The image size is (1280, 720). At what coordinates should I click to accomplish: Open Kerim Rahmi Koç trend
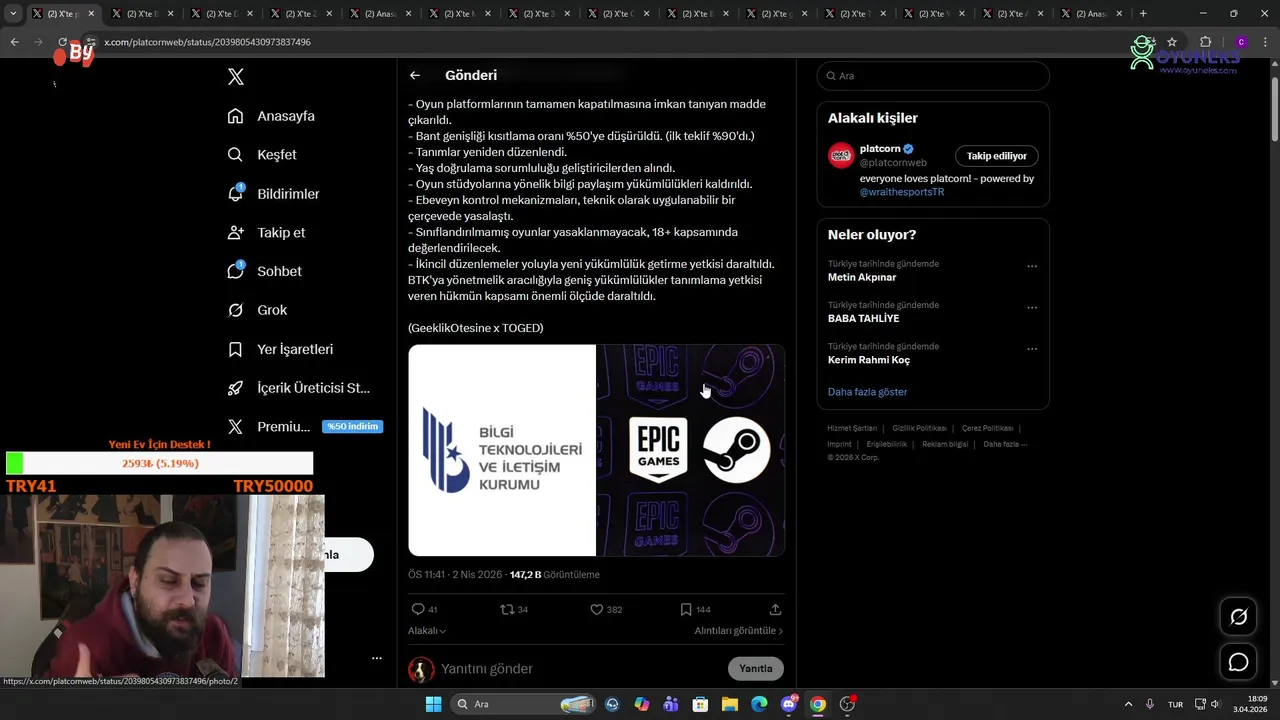coord(869,360)
